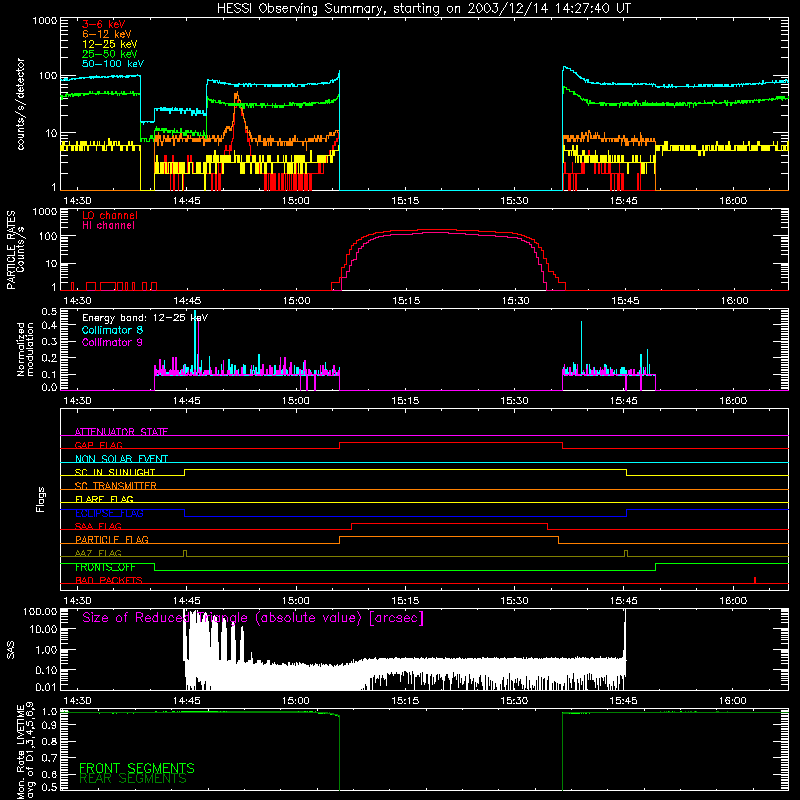The image size is (800, 800).
Task: Click the 'PARTICLE RATES Counts/s' axis label
Action: (15, 250)
